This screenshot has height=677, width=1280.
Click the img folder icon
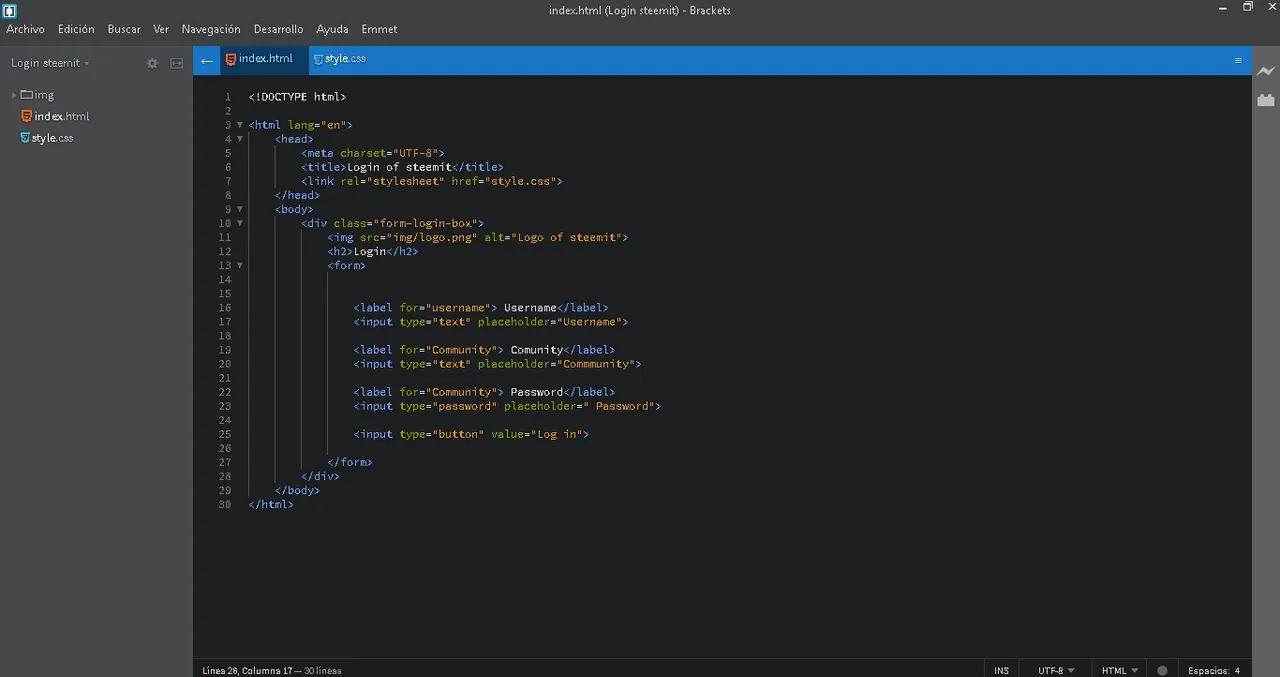click(x=27, y=95)
